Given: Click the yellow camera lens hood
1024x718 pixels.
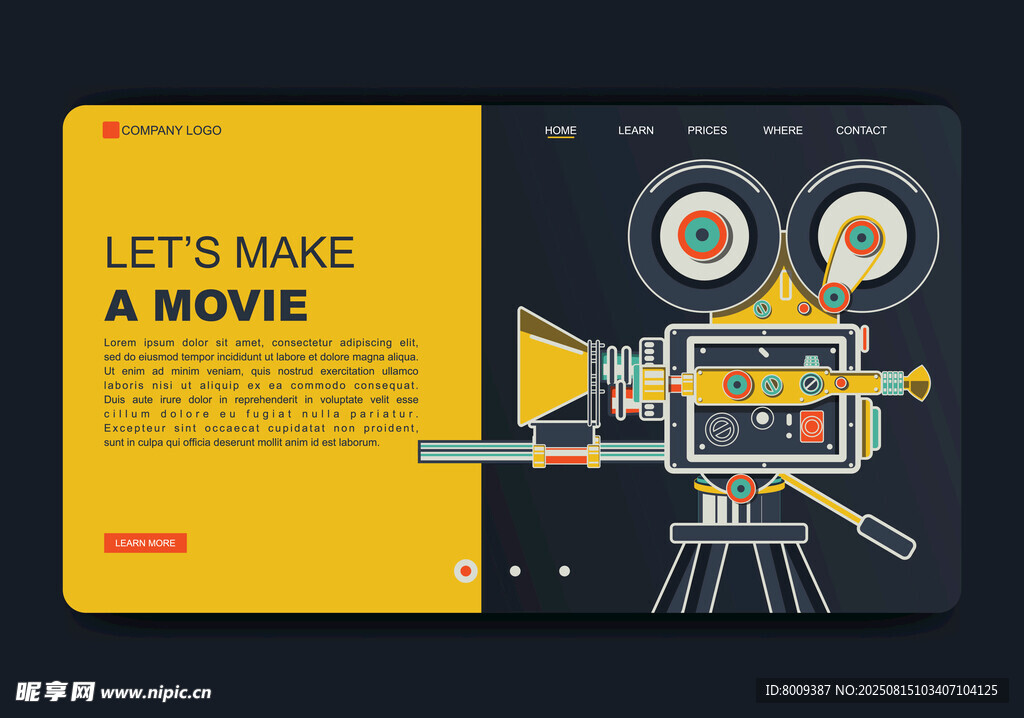Looking at the screenshot, I should tap(550, 368).
